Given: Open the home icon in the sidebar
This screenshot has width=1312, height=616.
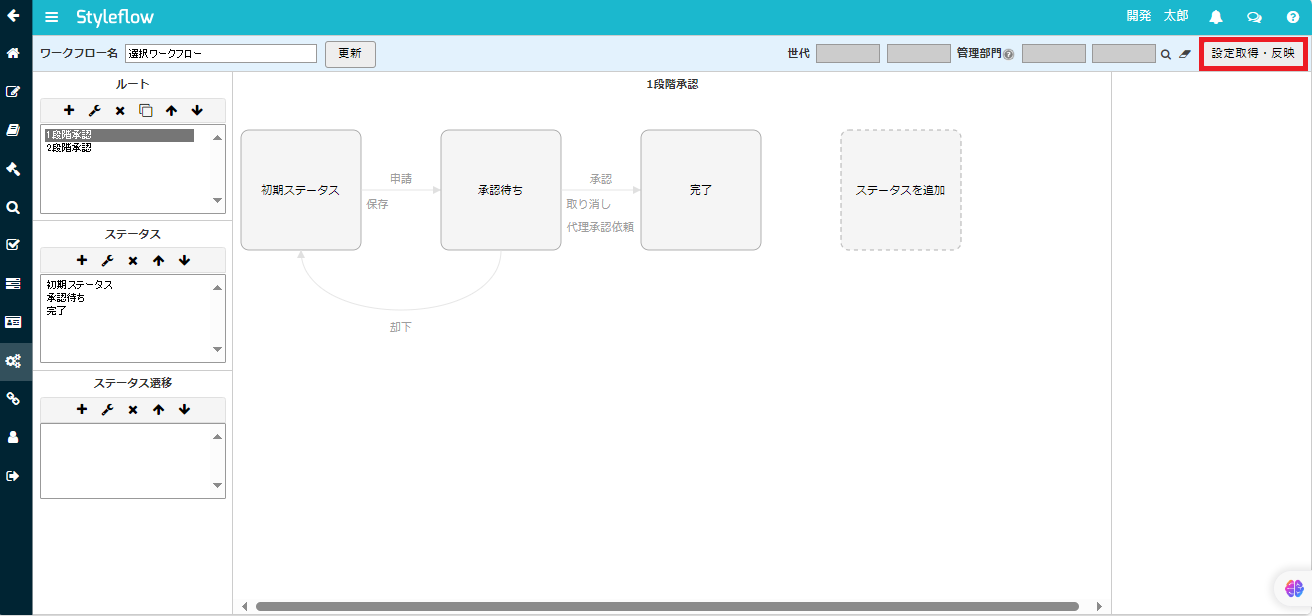Looking at the screenshot, I should (x=14, y=53).
